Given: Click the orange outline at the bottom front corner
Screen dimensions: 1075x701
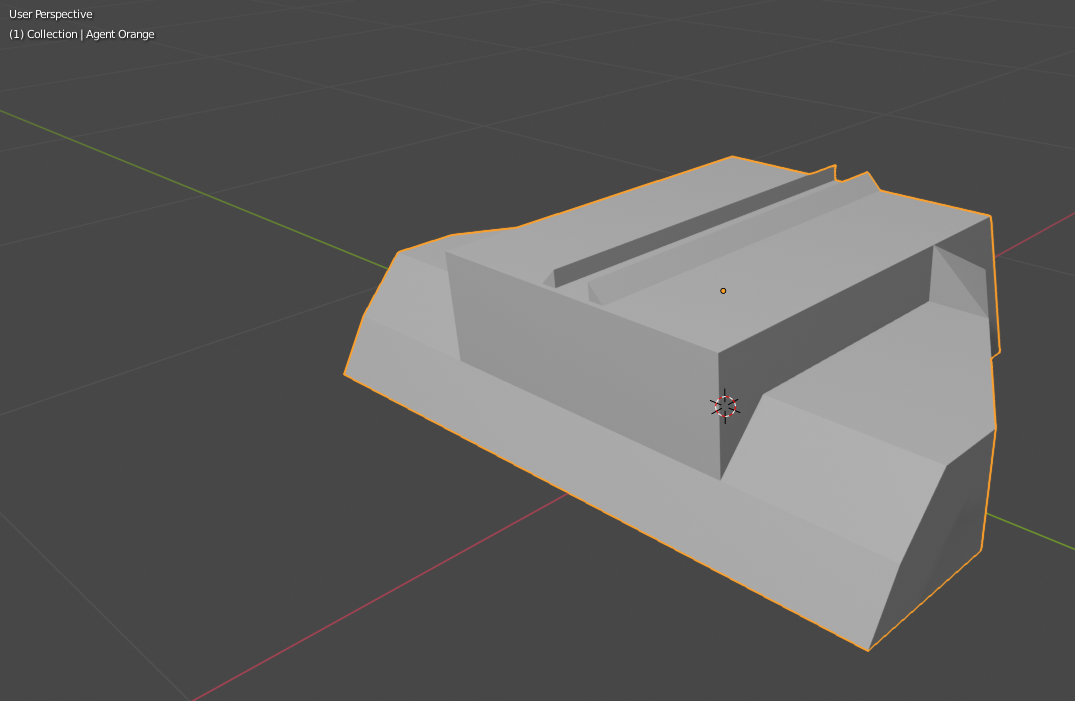Looking at the screenshot, I should [x=868, y=650].
